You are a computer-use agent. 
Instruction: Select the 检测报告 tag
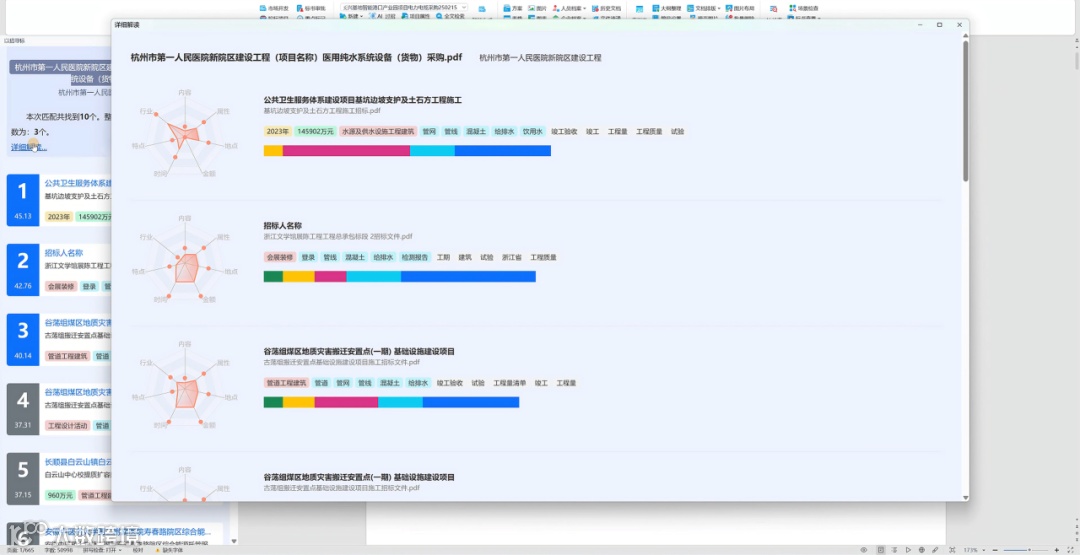(x=415, y=257)
